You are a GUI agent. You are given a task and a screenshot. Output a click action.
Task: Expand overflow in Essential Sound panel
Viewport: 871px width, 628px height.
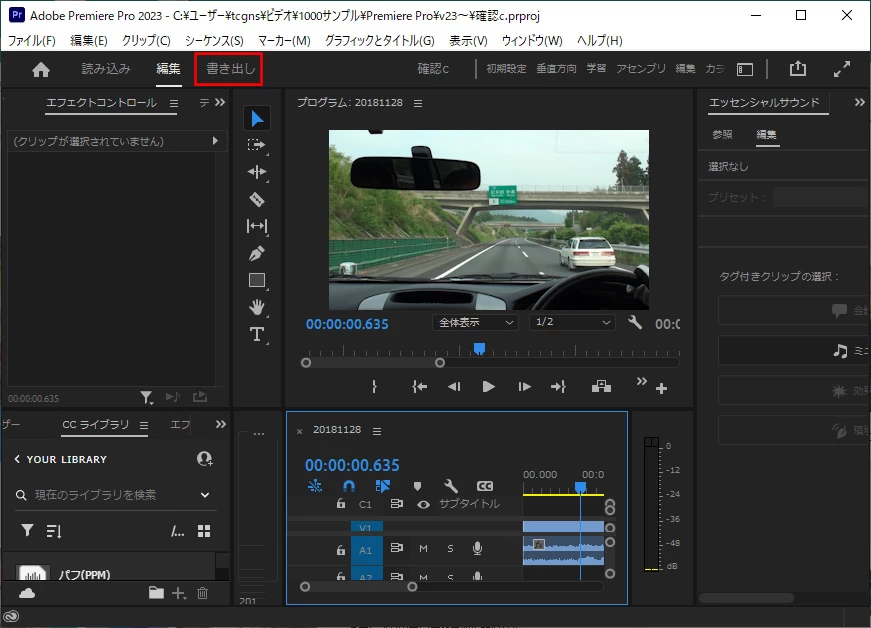(x=859, y=102)
